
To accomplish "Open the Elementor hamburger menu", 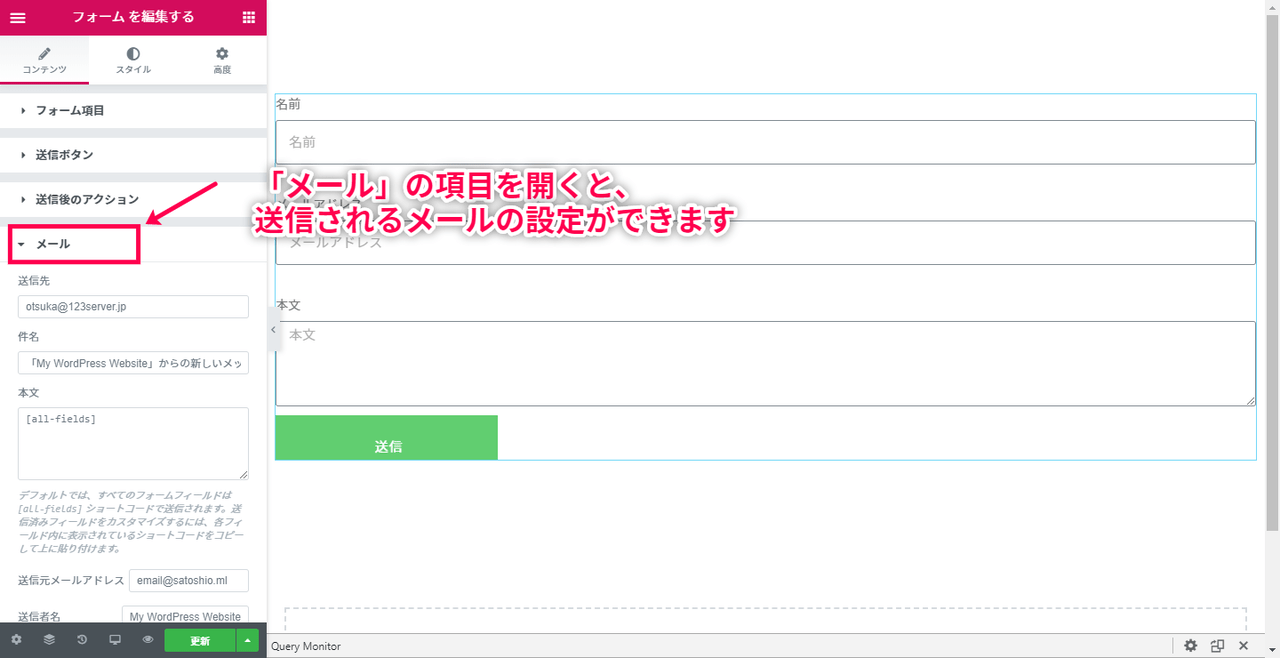I will click(x=17, y=17).
